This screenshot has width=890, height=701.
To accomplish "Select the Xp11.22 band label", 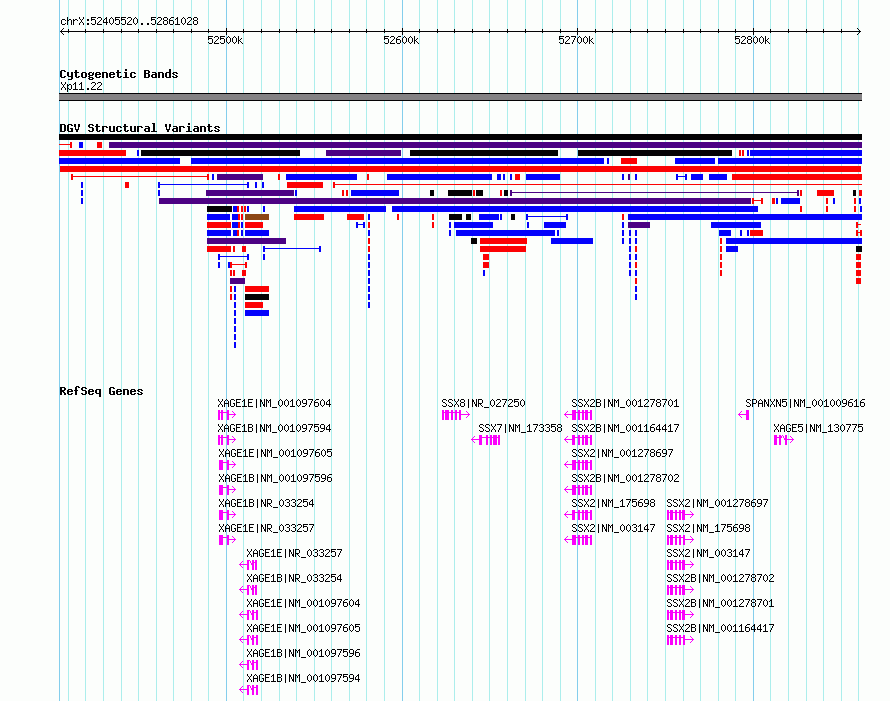I will click(x=81, y=86).
